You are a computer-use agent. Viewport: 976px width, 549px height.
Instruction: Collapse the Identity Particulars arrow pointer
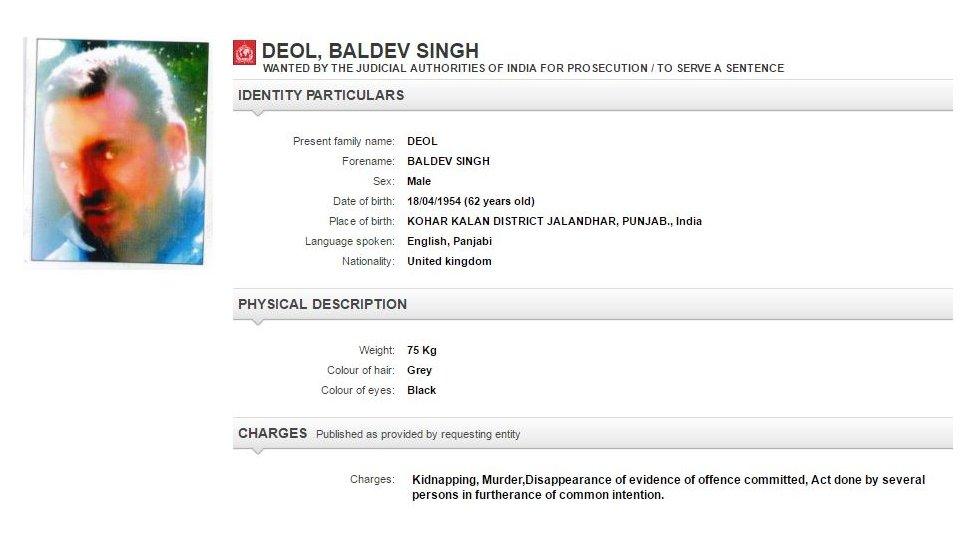coord(258,113)
